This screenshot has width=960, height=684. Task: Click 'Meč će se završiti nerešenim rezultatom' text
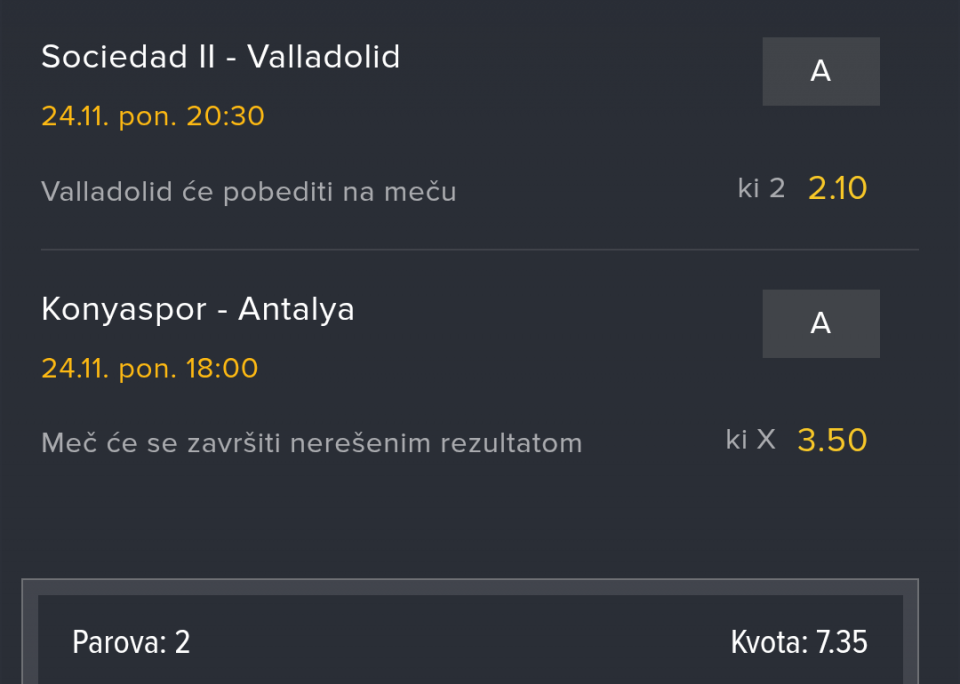[311, 443]
